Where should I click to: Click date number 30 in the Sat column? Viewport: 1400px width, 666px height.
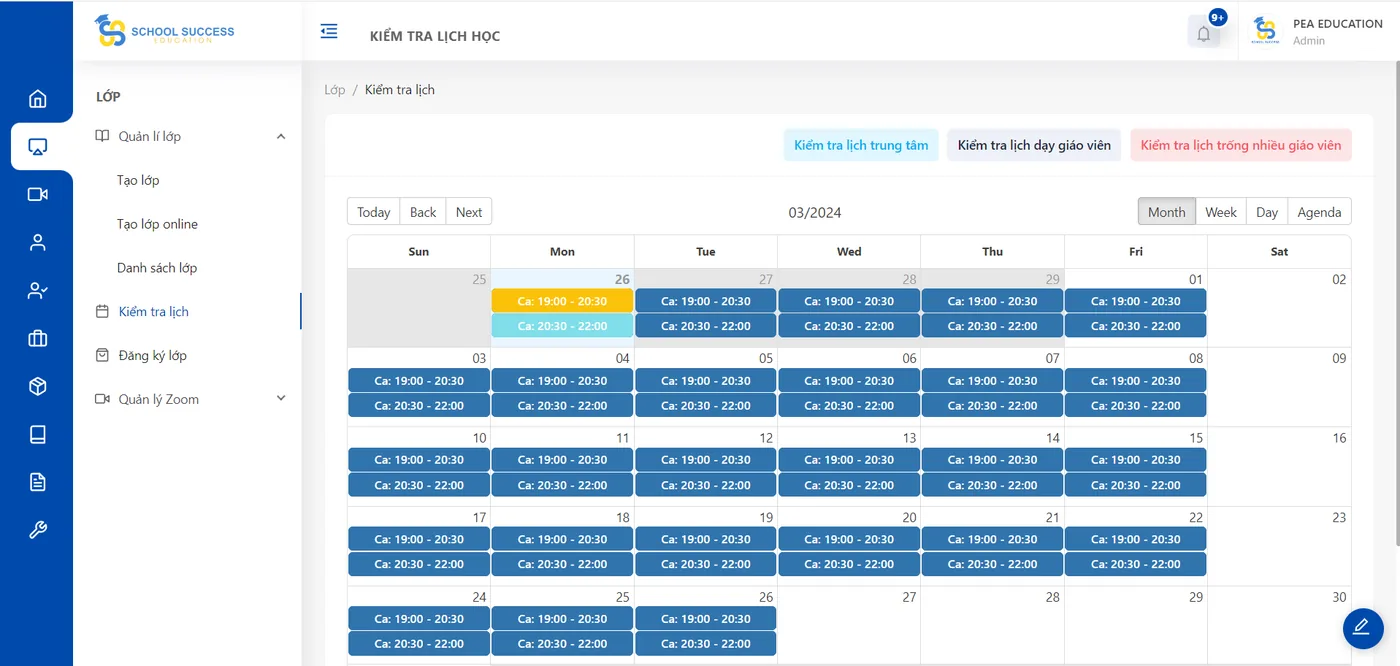(x=1339, y=597)
